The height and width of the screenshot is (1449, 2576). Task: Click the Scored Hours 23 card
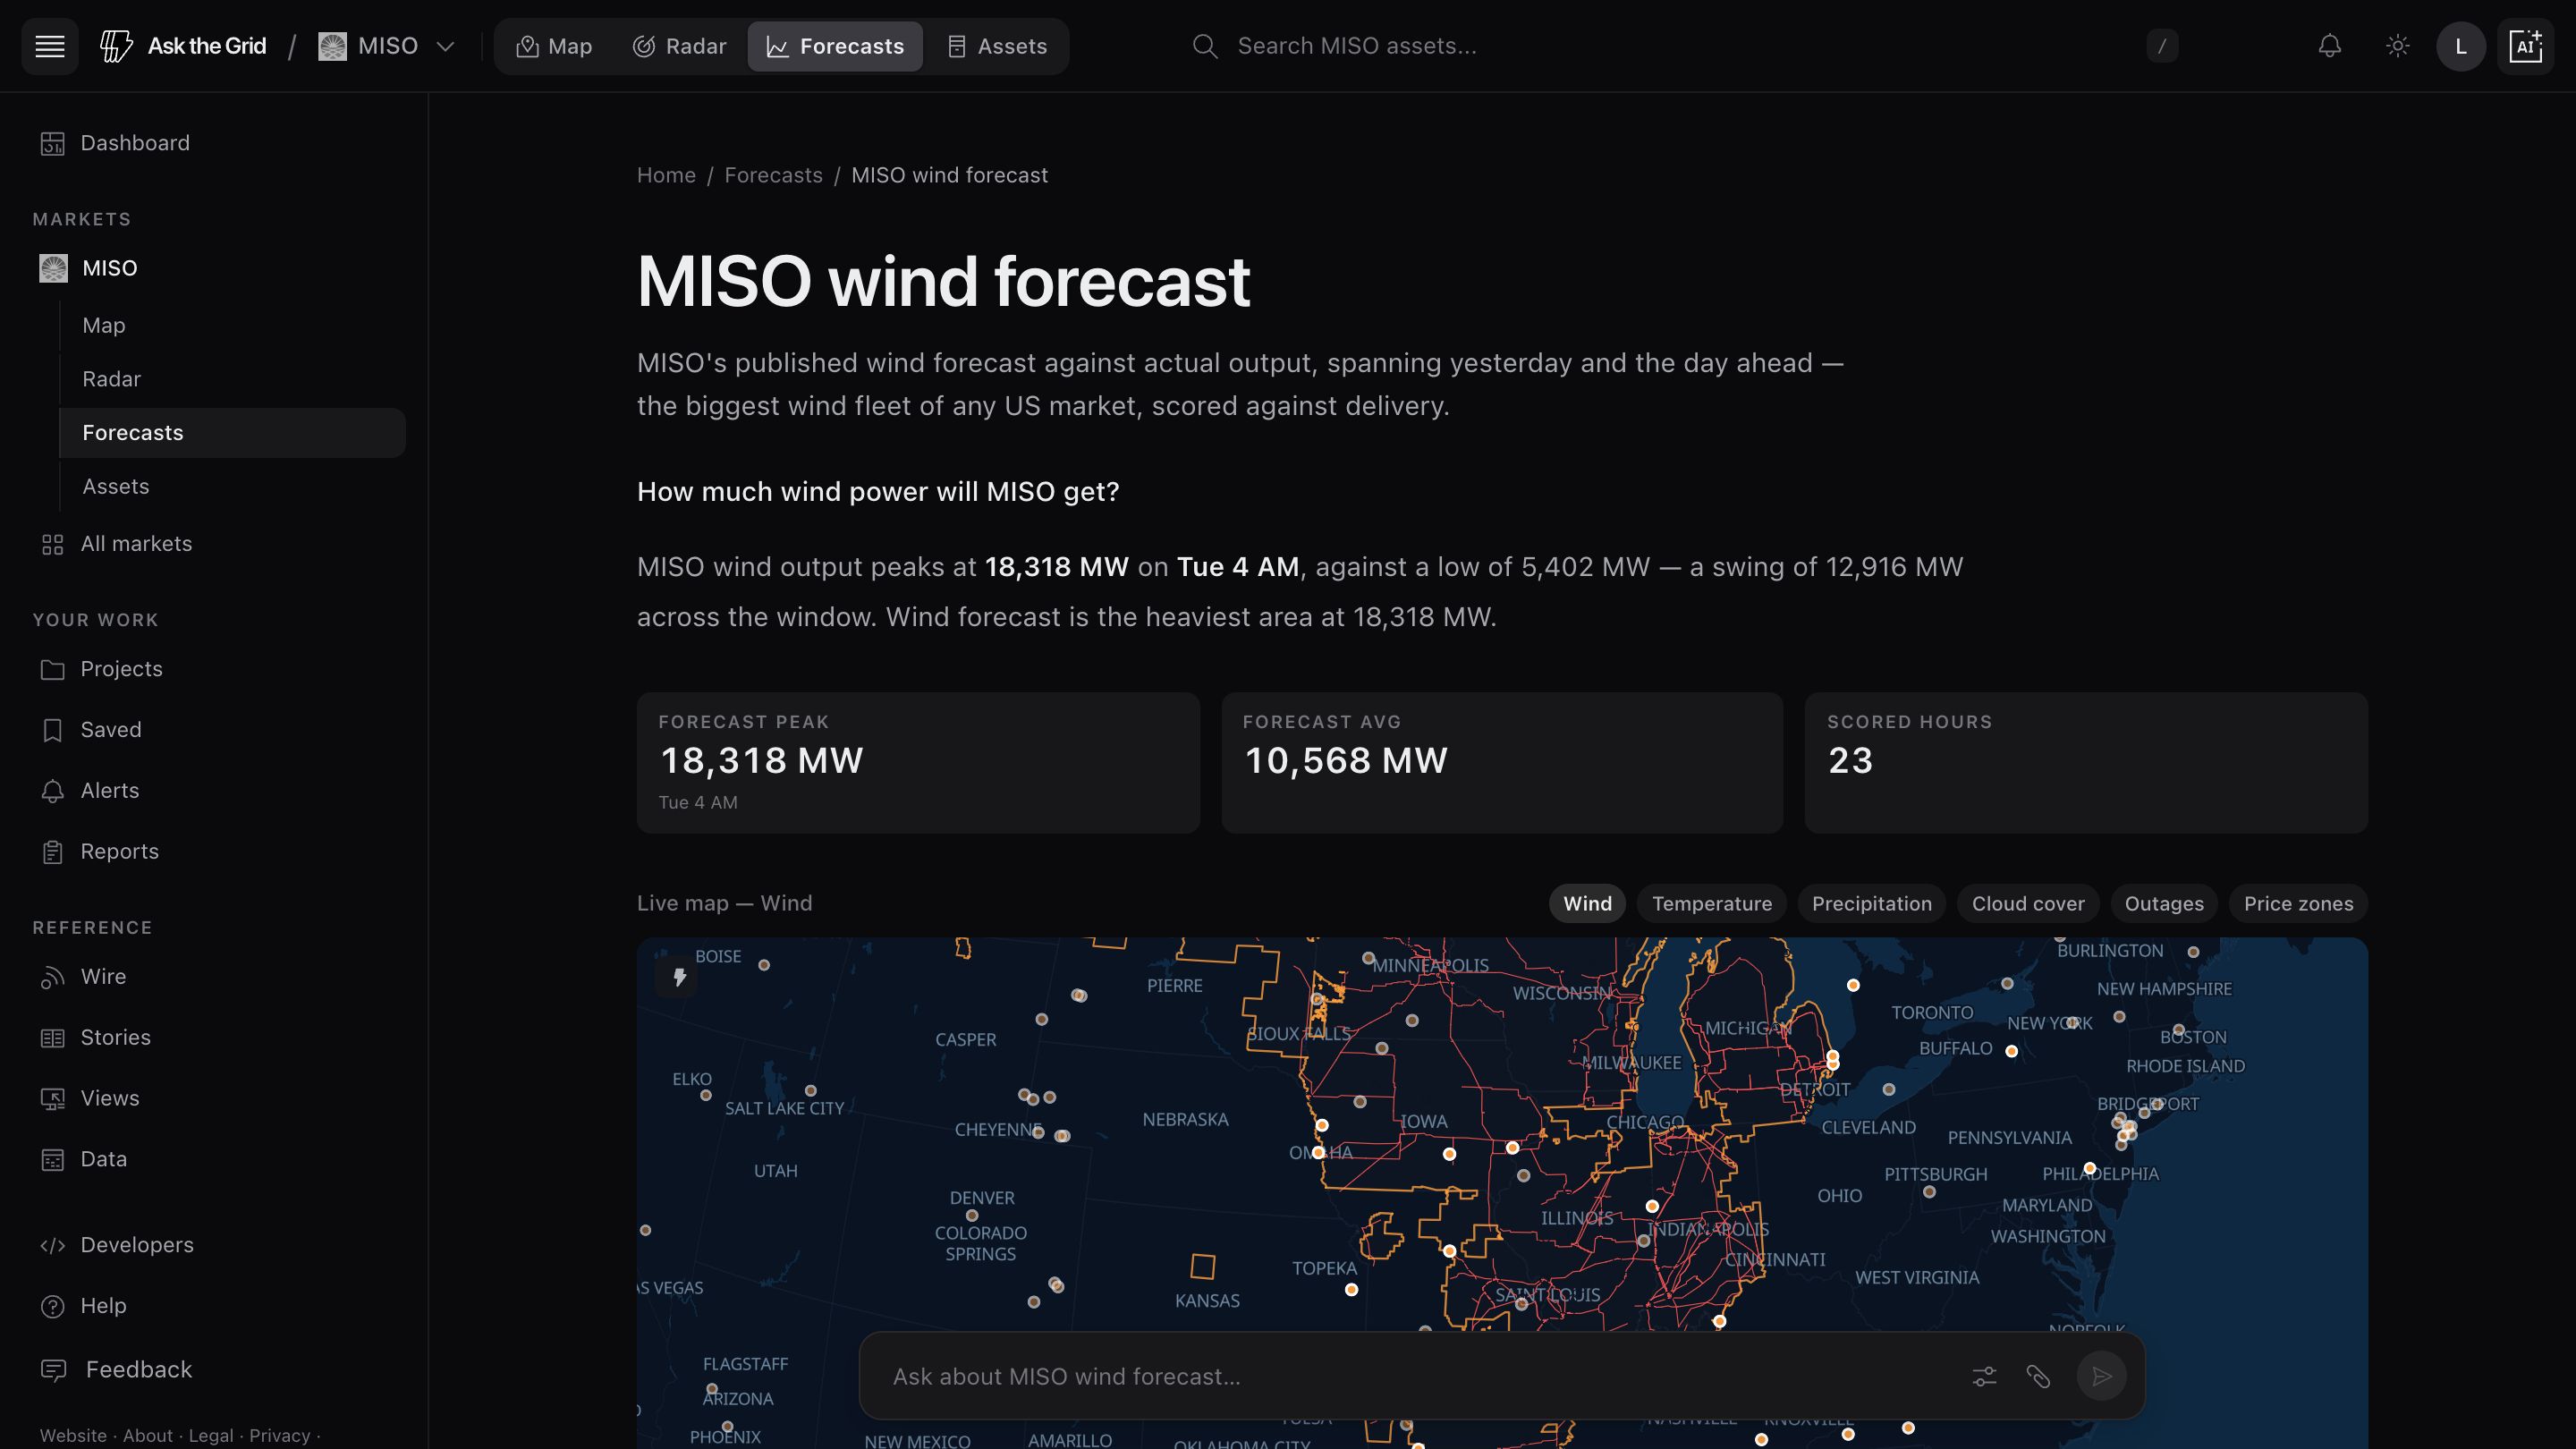[x=2086, y=763]
